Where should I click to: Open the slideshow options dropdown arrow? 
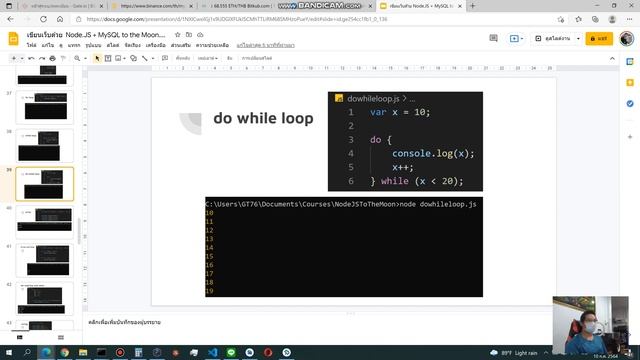pos(578,38)
